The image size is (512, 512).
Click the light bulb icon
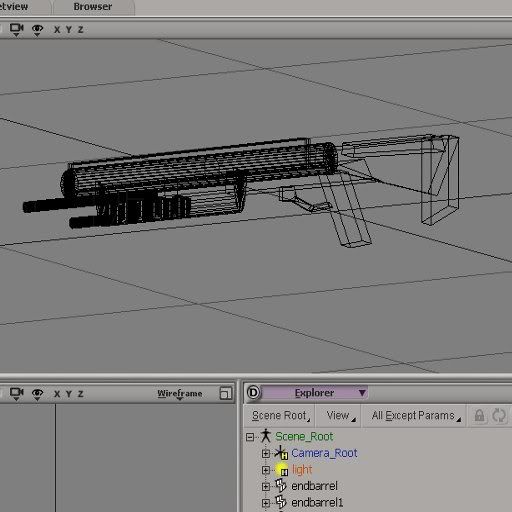tap(282, 470)
